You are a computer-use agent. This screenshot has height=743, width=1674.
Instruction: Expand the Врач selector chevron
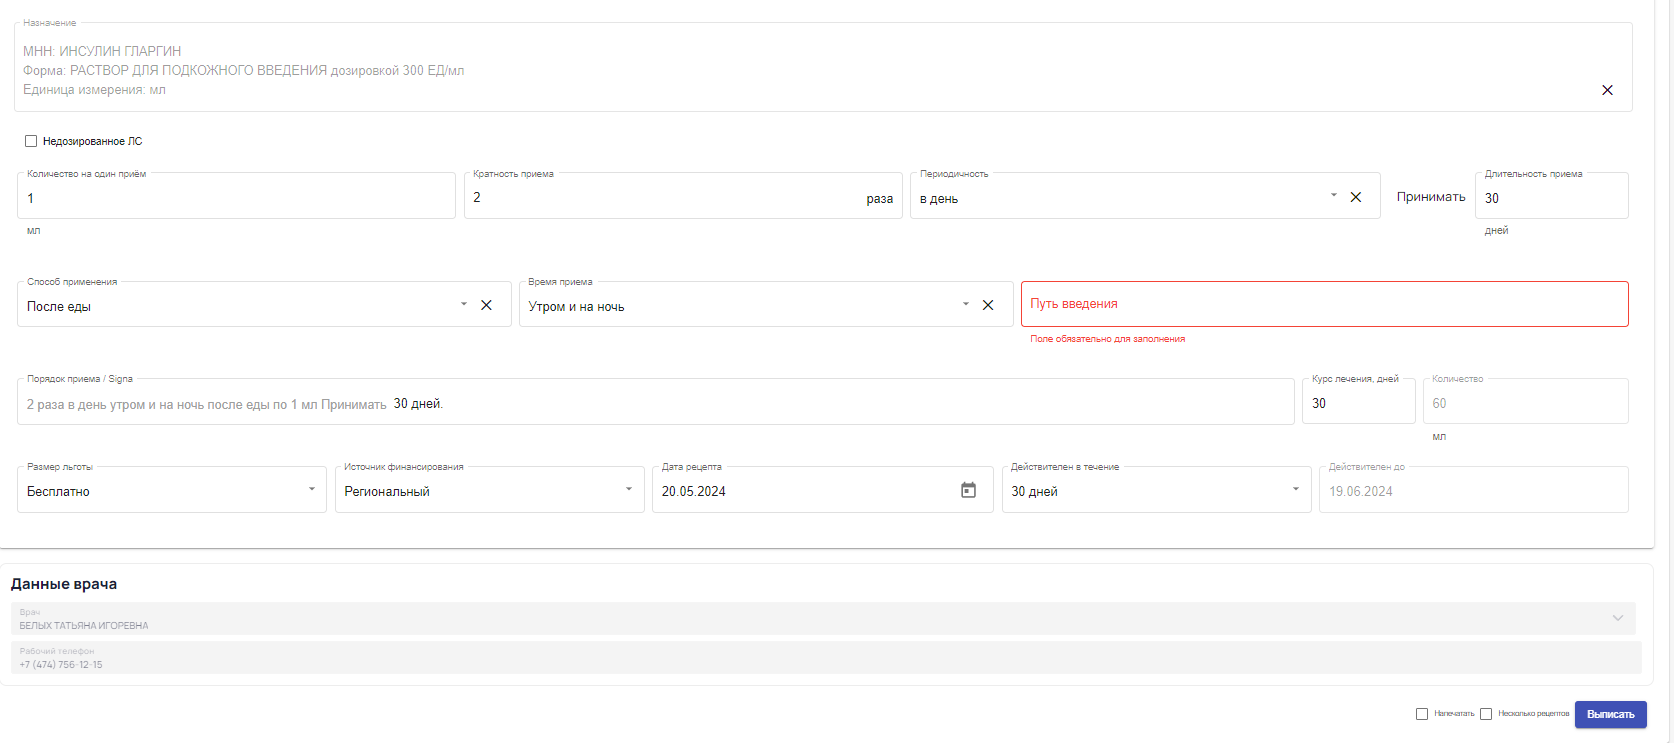(1618, 618)
